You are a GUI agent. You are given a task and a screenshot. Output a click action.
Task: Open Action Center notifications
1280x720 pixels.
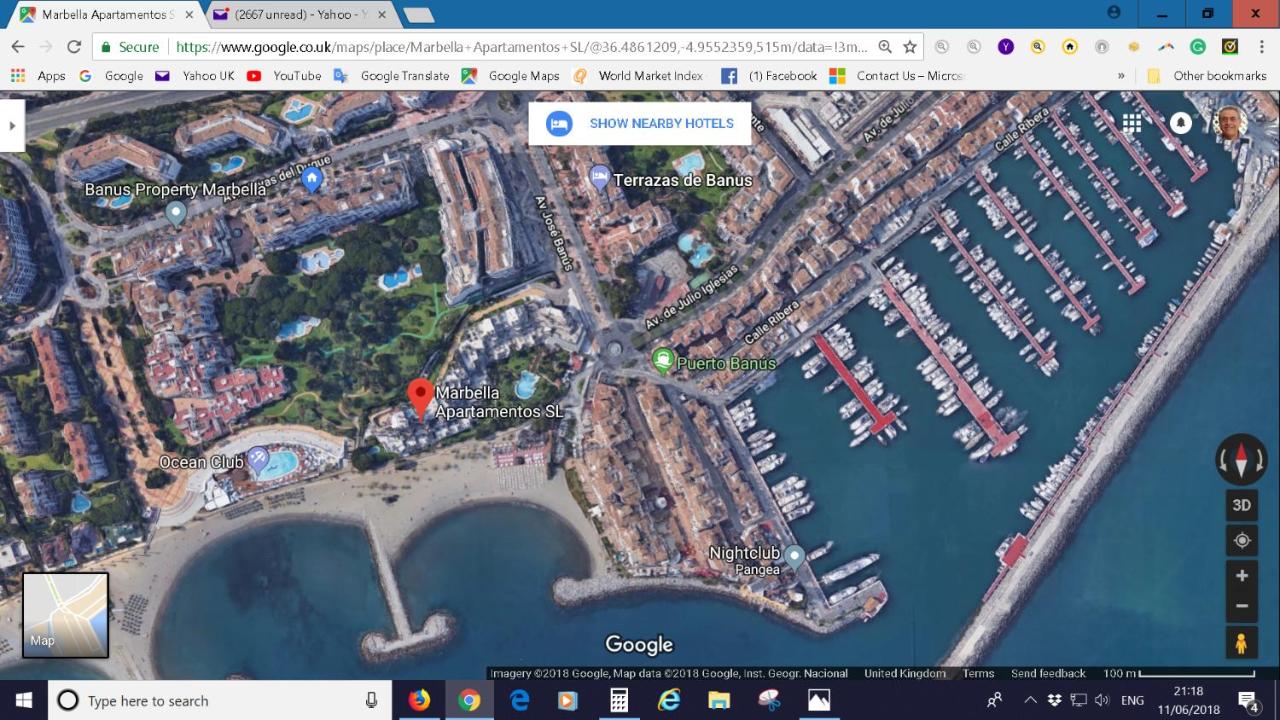click(x=1249, y=700)
